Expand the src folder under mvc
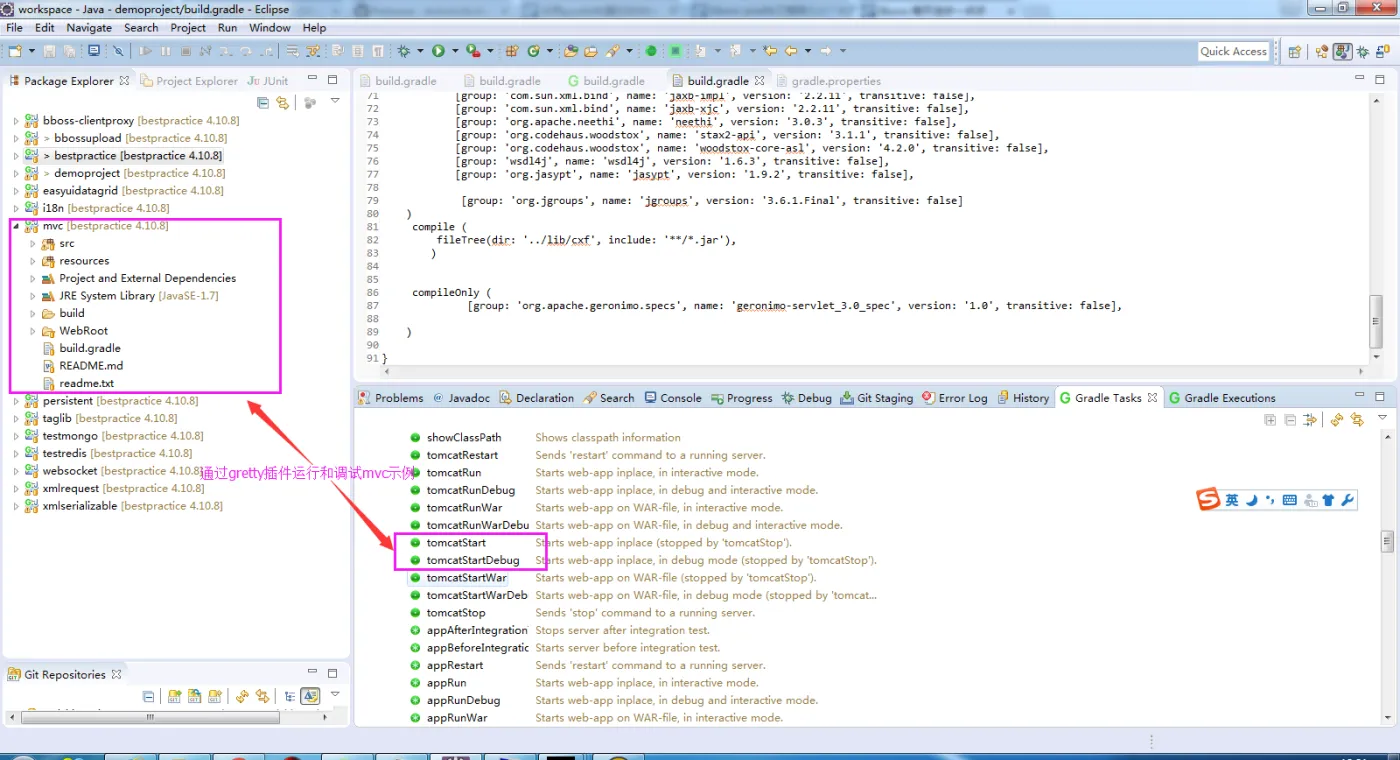This screenshot has height=760, width=1400. click(33, 243)
